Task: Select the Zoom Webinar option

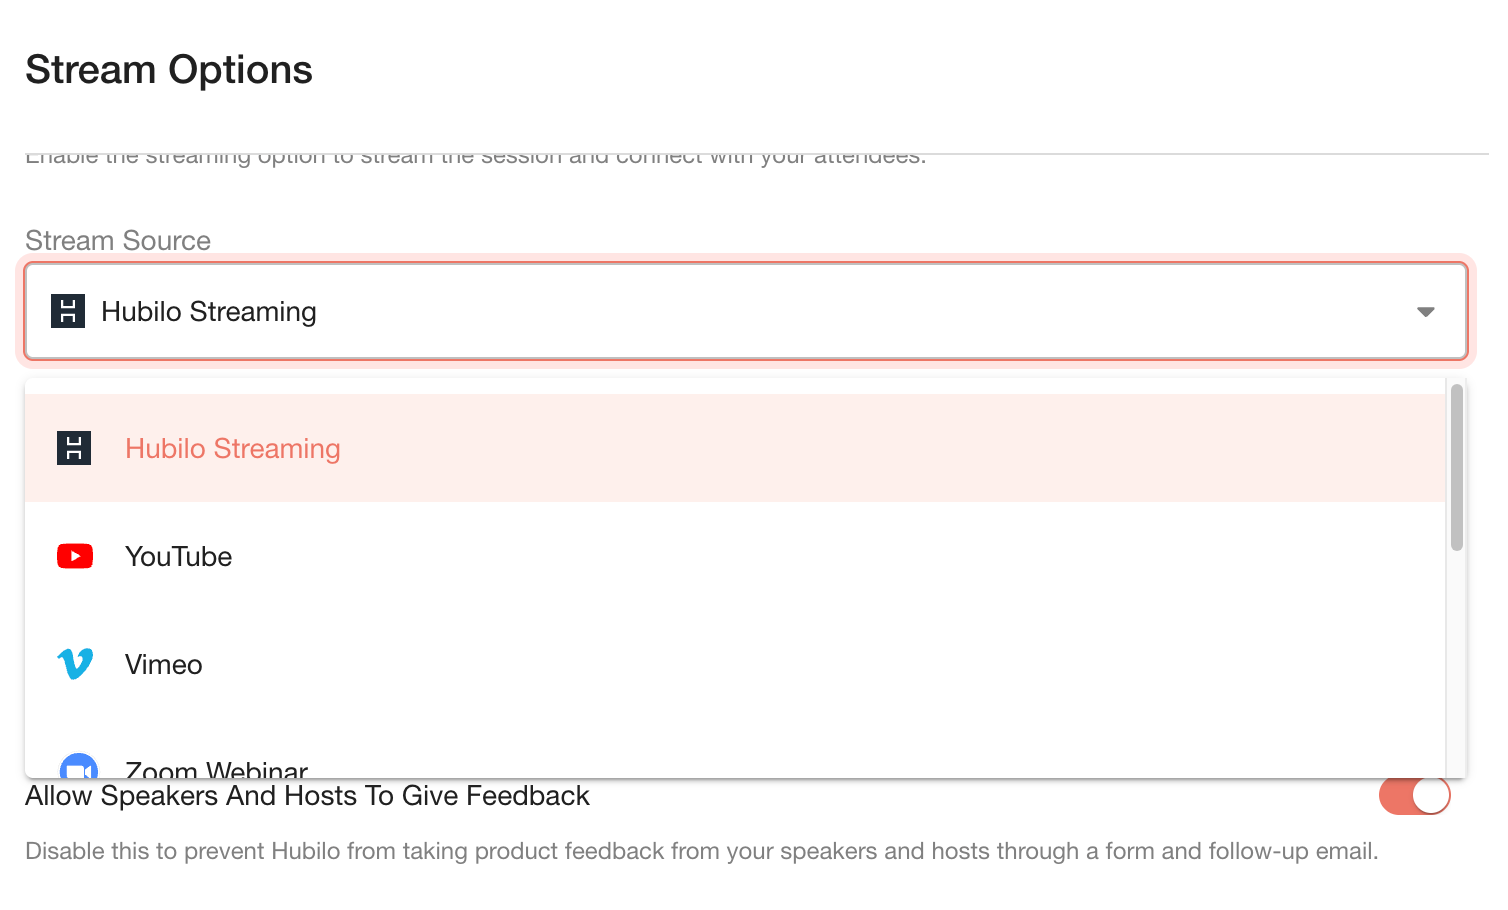Action: 217,769
